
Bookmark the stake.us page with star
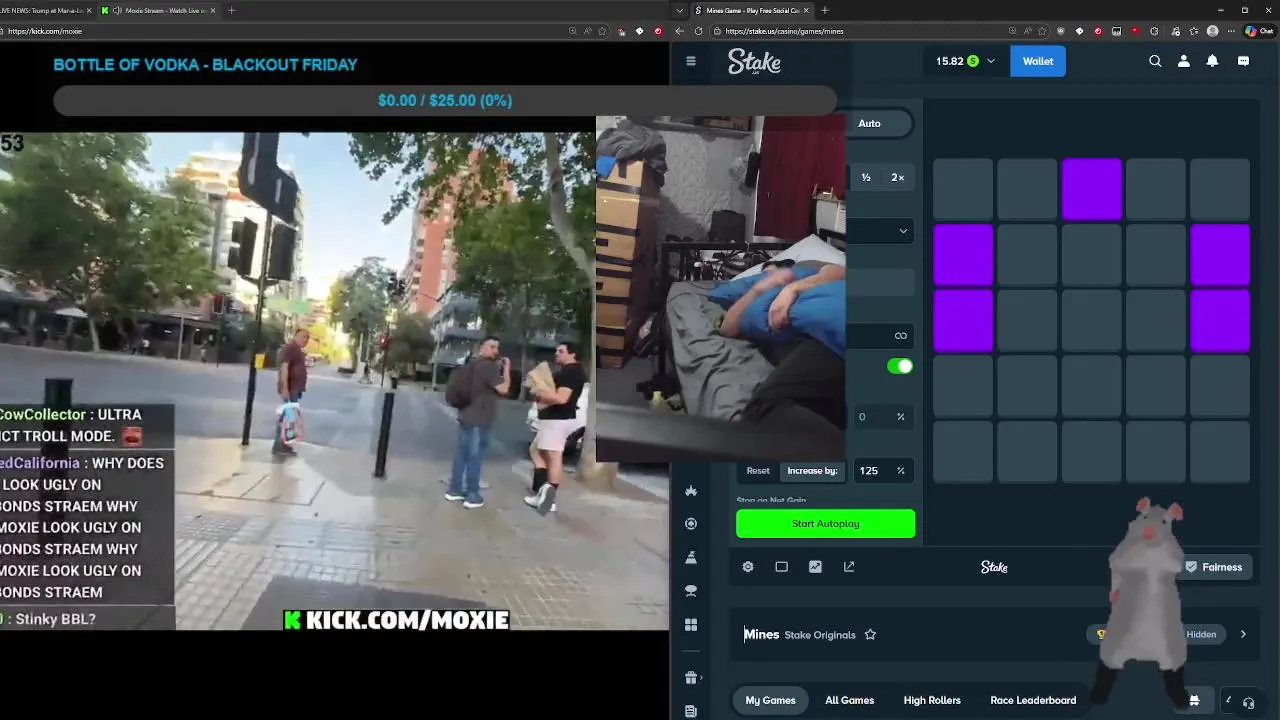pos(1042,31)
